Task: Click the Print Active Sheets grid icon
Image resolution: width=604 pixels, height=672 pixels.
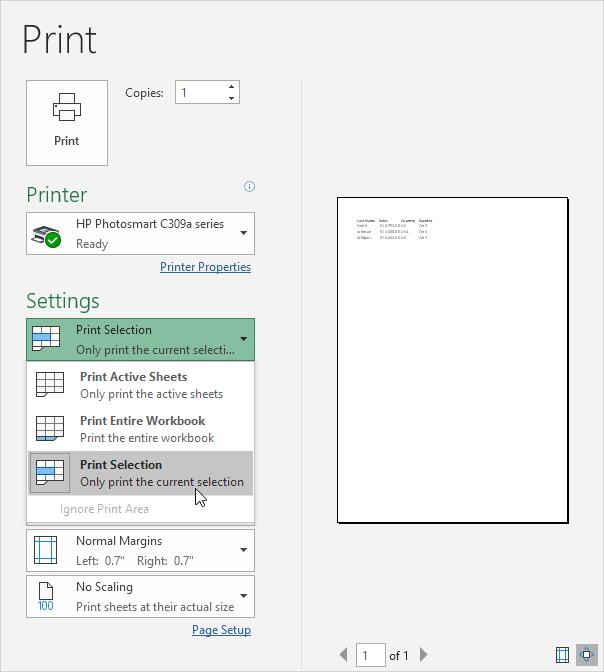Action: (50, 385)
